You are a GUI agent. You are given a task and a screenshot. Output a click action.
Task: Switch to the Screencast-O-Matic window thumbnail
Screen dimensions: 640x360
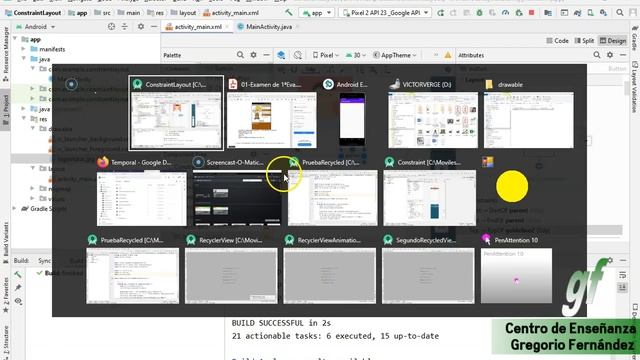[x=237, y=198]
